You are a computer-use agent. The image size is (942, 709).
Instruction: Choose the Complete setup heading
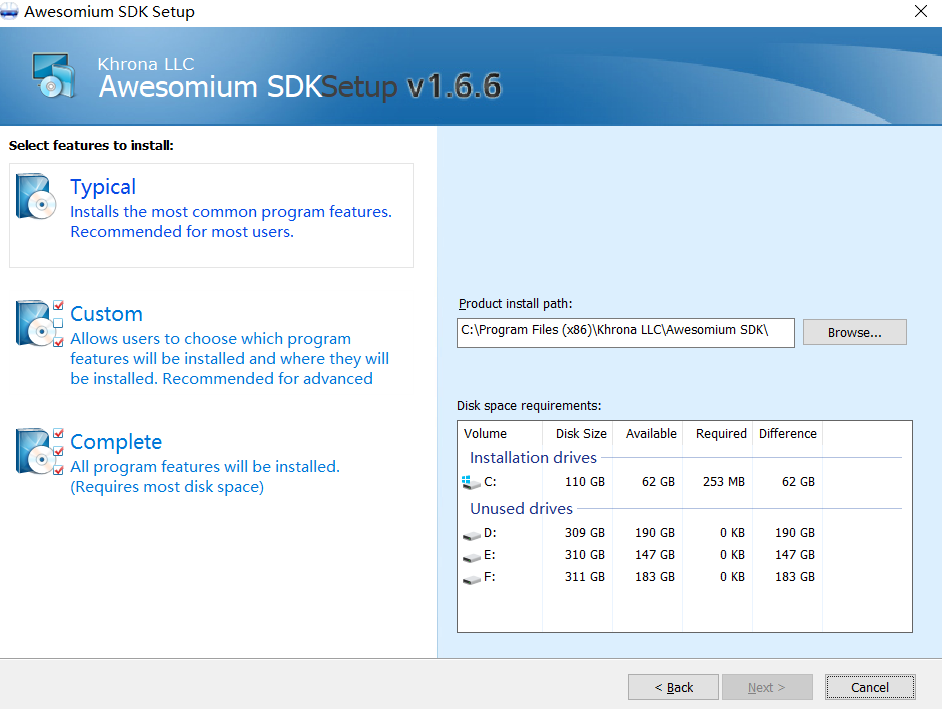pos(116,442)
